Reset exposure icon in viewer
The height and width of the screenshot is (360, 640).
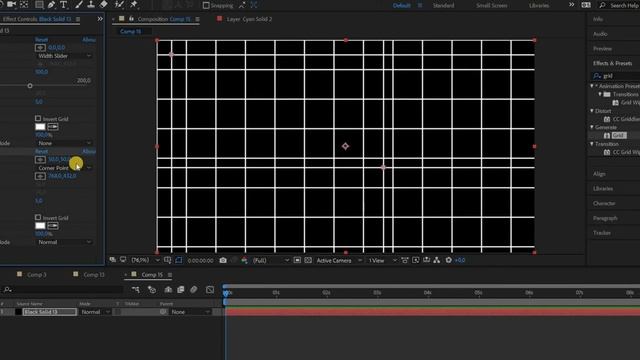pyautogui.click(x=449, y=260)
